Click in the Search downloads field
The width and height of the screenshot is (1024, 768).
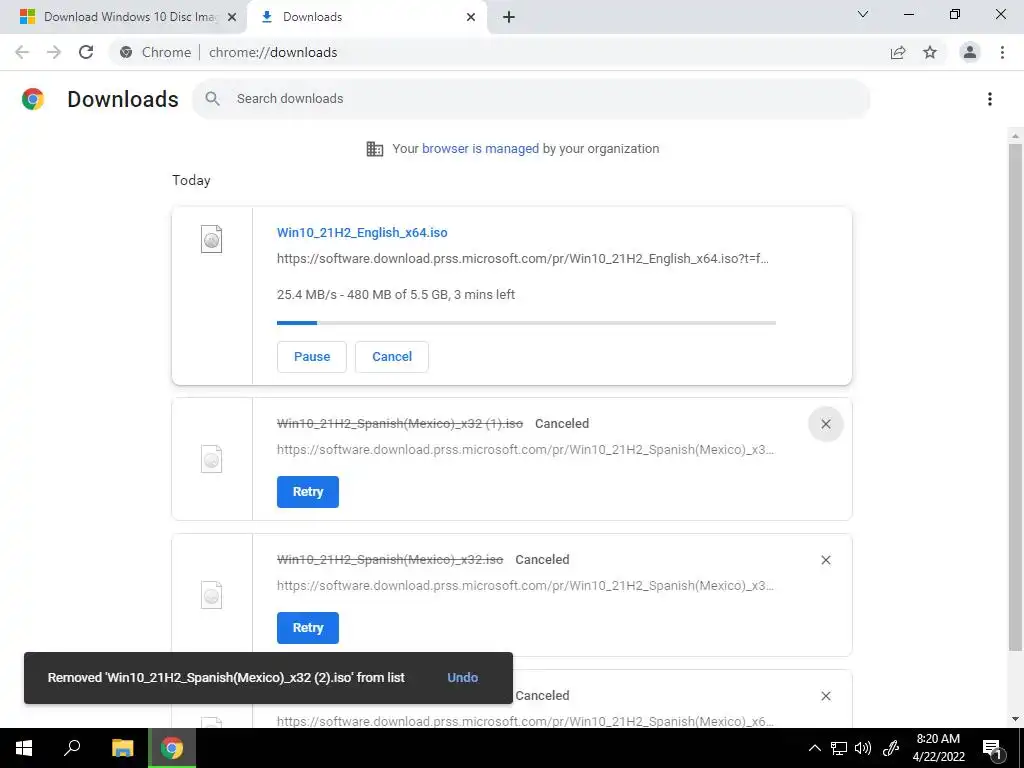point(531,99)
